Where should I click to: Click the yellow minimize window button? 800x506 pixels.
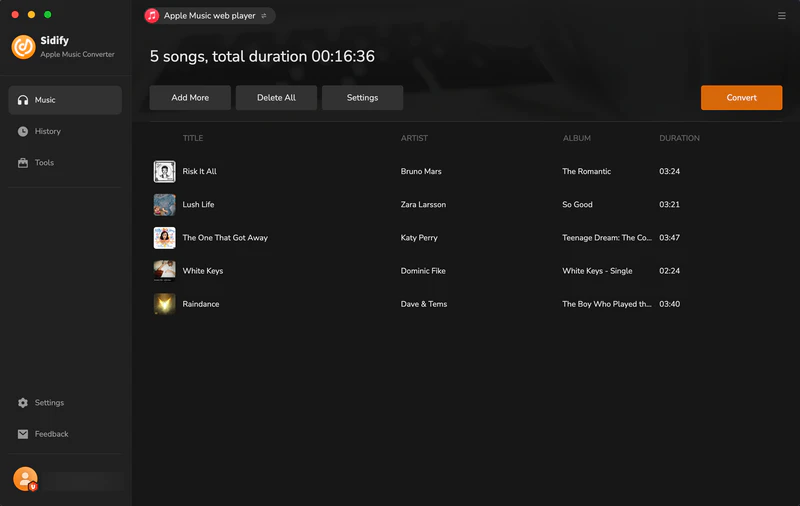[x=31, y=15]
